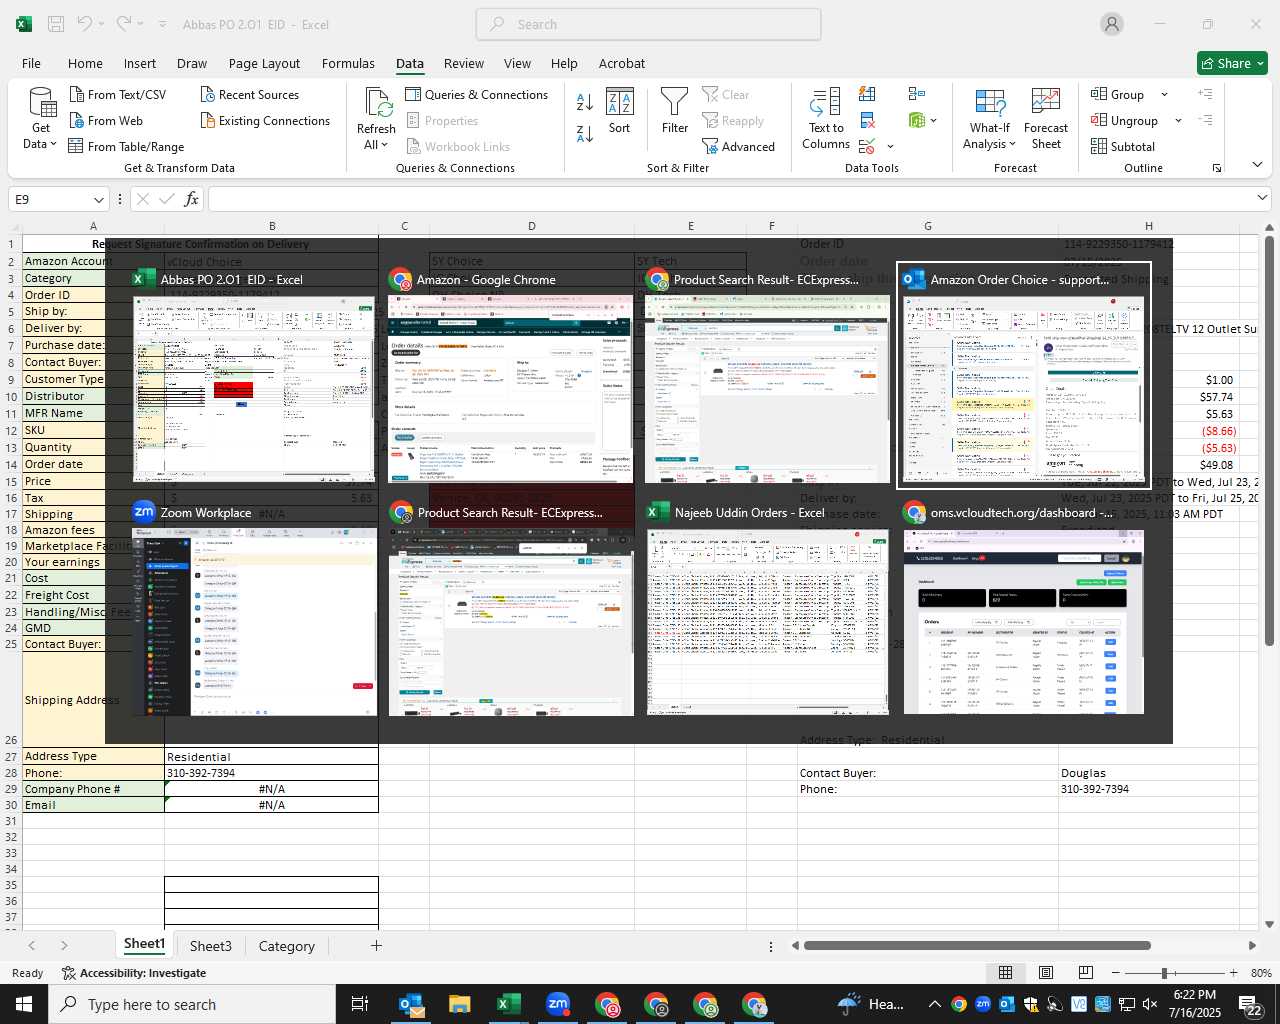Click the Zoom Out minus button
1280x1024 pixels.
(x=1115, y=973)
